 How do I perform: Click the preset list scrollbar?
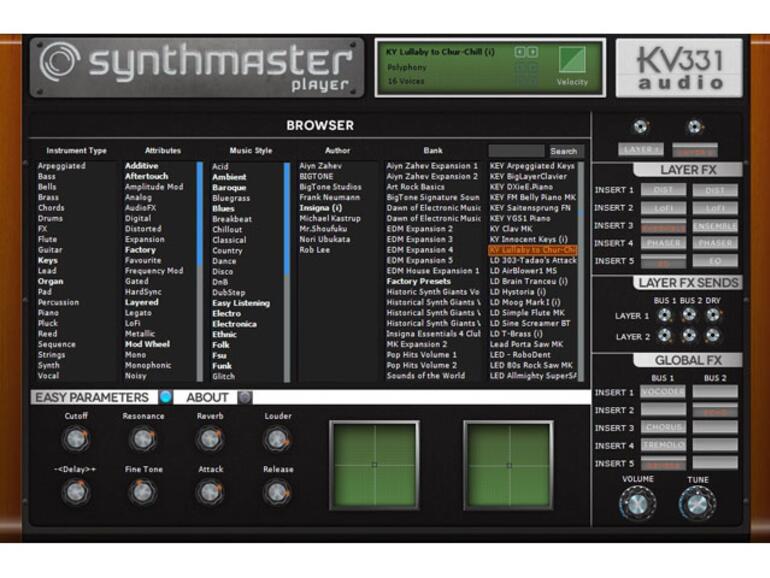pos(581,272)
